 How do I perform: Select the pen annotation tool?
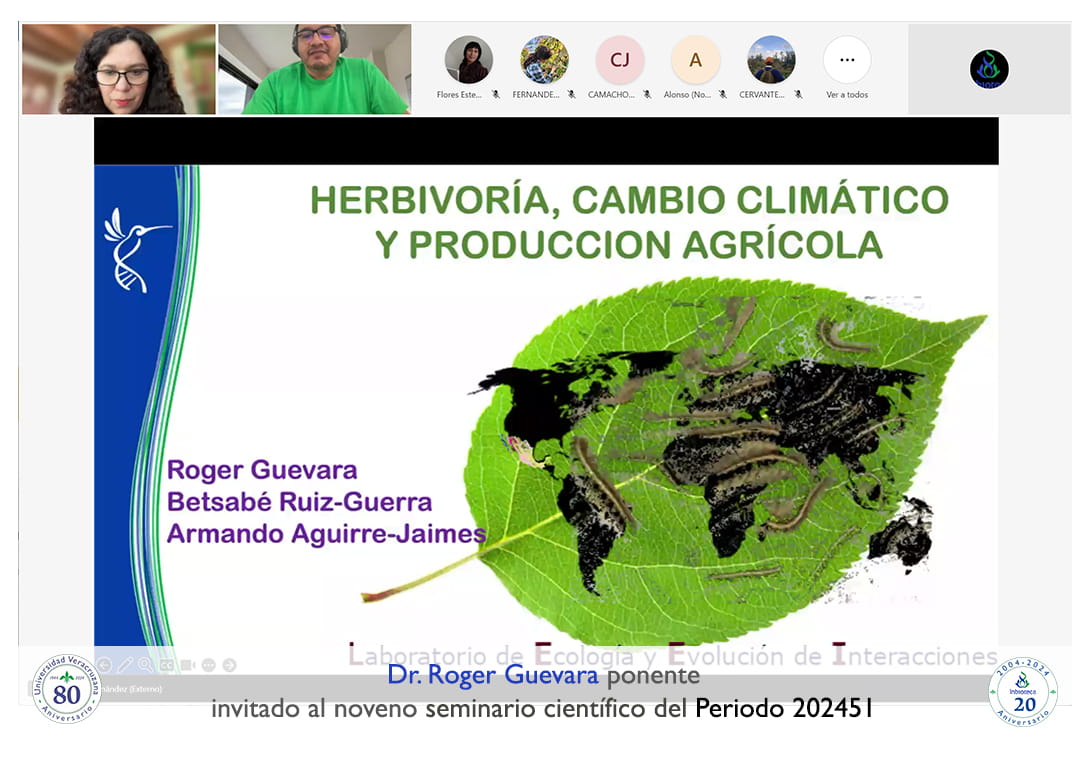(125, 665)
